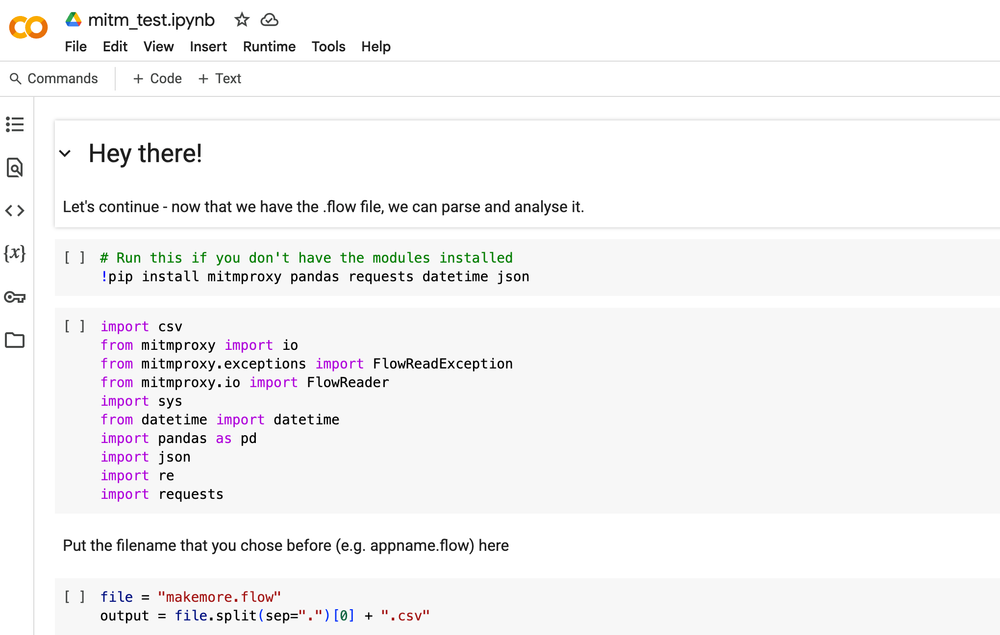The width and height of the screenshot is (1000, 635).
Task: Open the secrets key icon
Action: click(15, 297)
